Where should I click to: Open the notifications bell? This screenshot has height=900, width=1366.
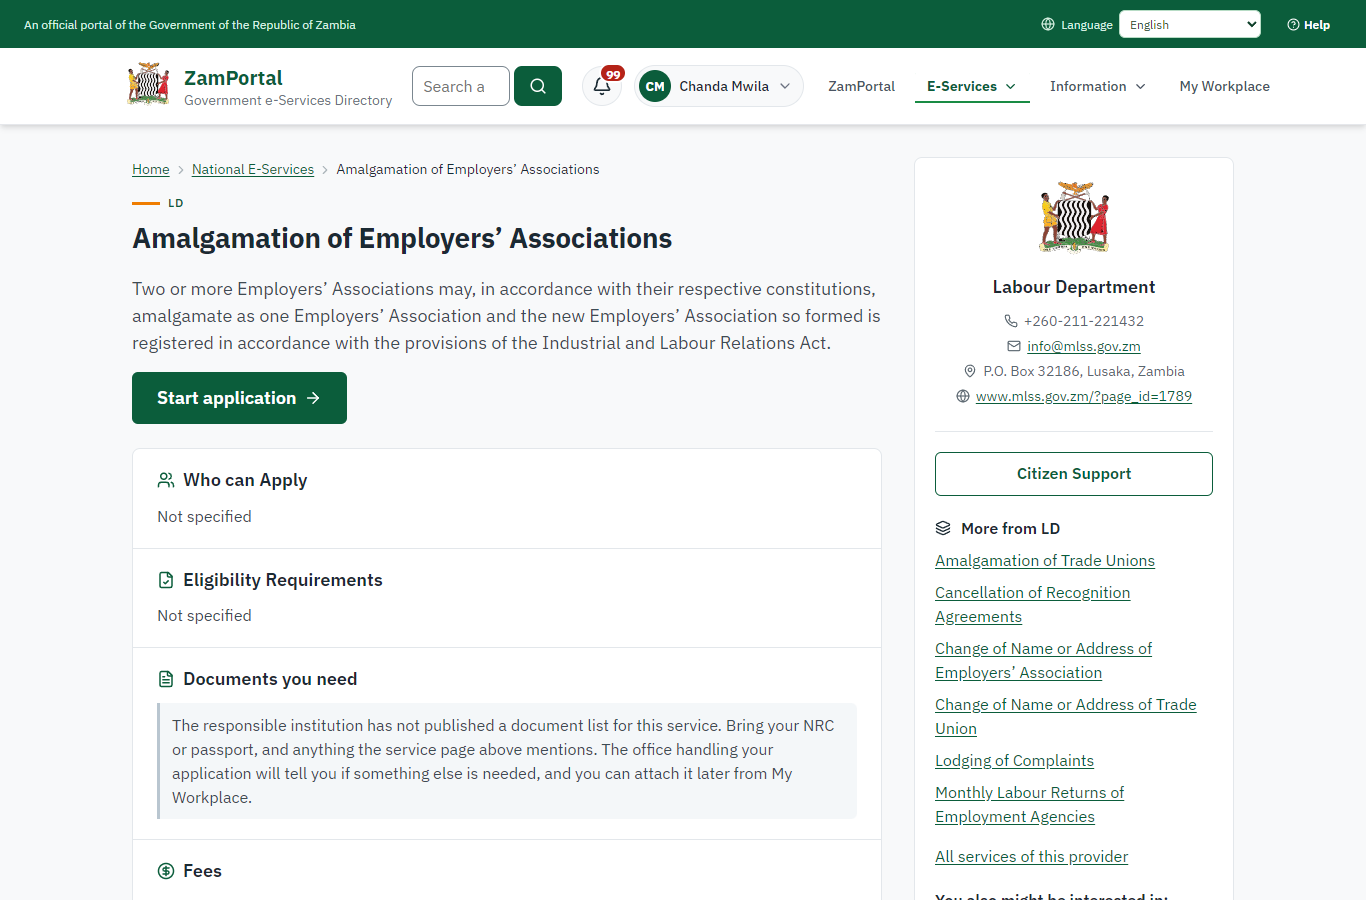click(602, 86)
